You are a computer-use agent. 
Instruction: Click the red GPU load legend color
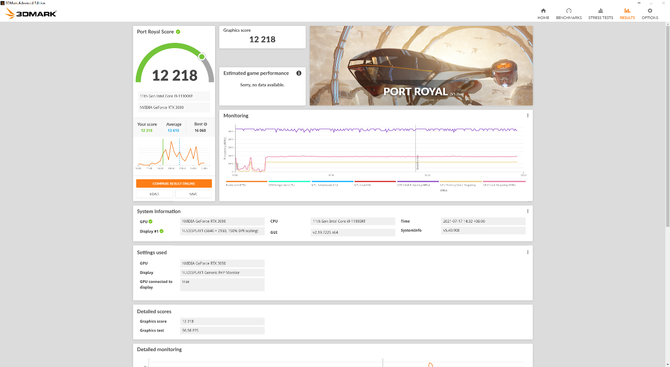point(375,182)
